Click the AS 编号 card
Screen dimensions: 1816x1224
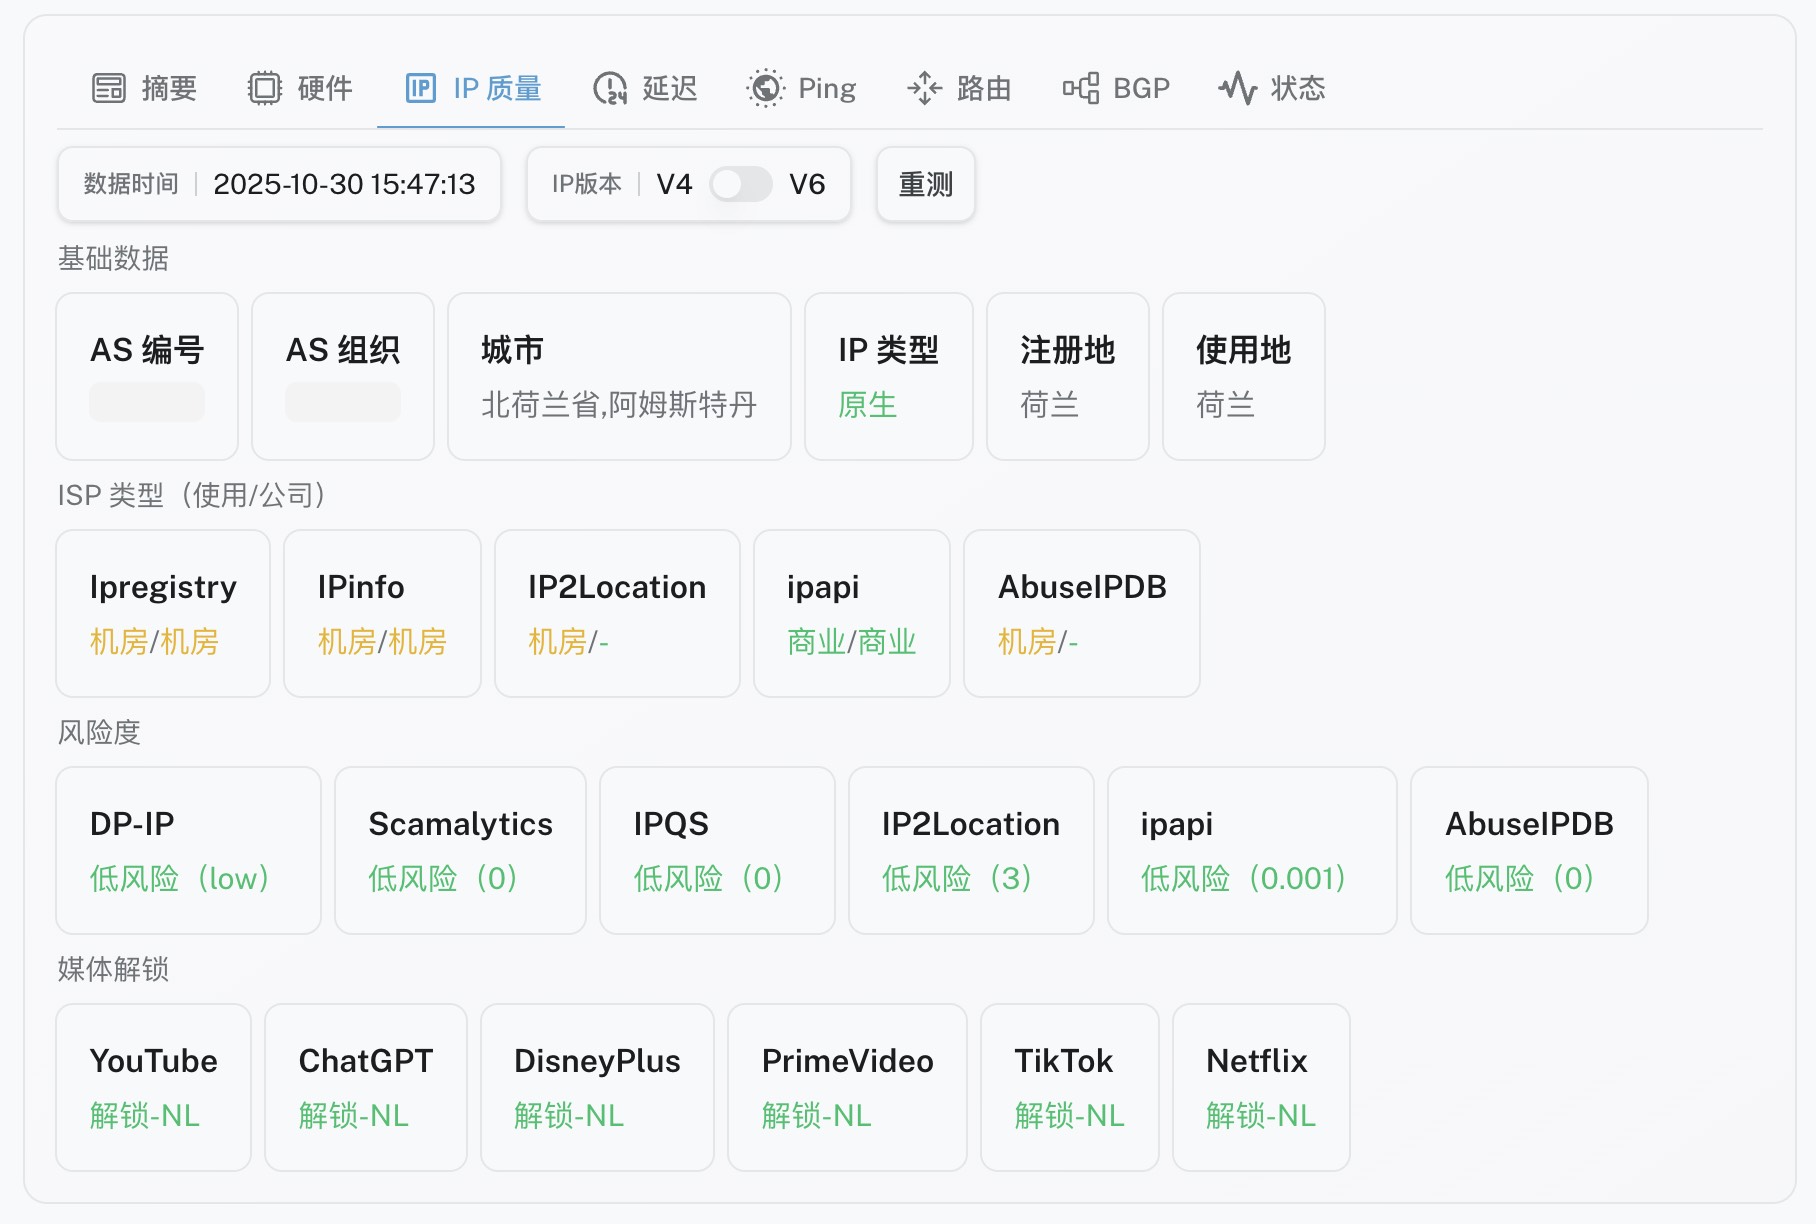[147, 376]
